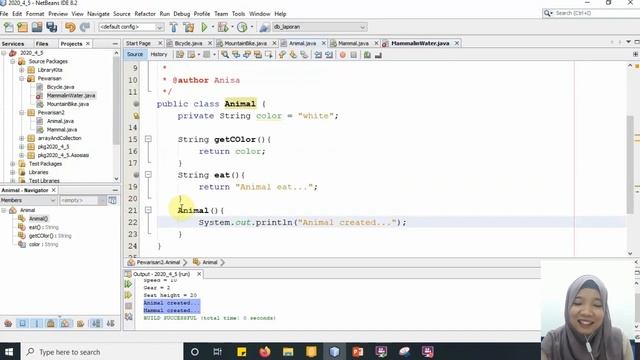Image resolution: width=640 pixels, height=360 pixels.
Task: Collapse the getCOlor method code fold
Action: coord(148,139)
